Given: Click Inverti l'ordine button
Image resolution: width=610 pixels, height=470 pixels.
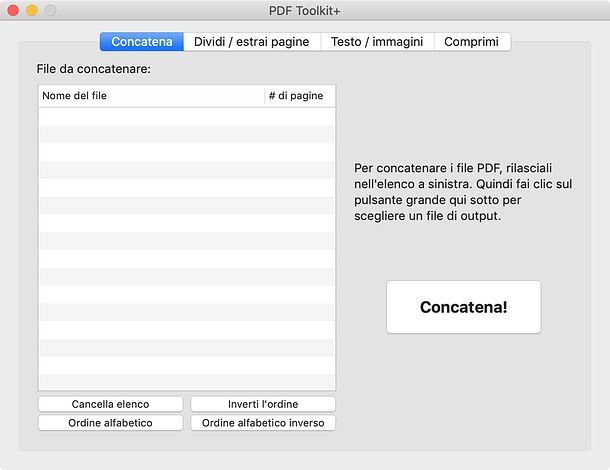Looking at the screenshot, I should click(263, 404).
